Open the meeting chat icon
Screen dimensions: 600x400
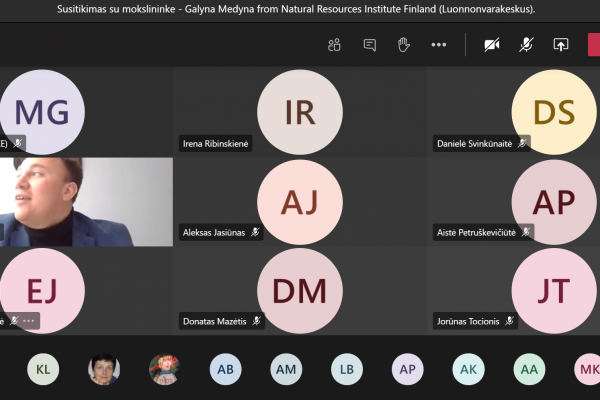[x=370, y=45]
